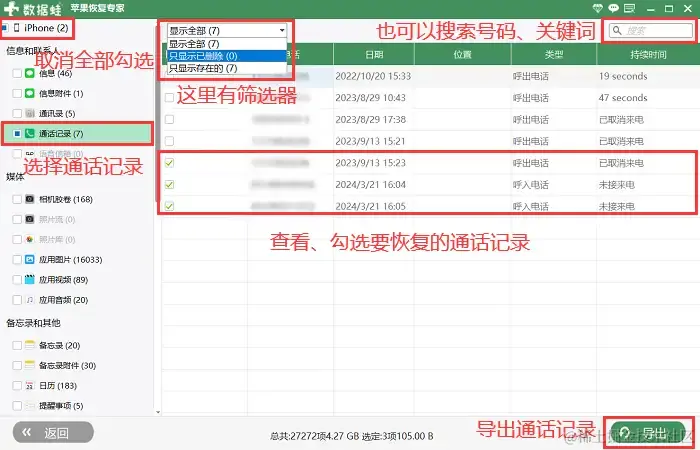Click the 备忘录 notes icon
This screenshot has width=700, height=450.
[x=30, y=345]
